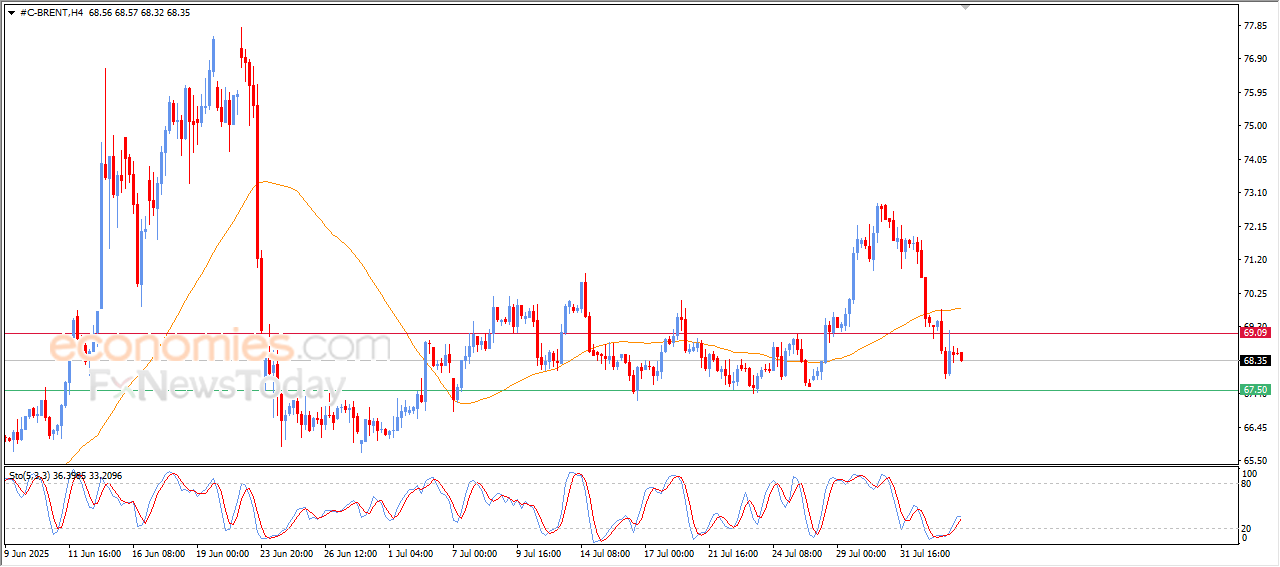Click the 9 Jul 16:00 time label
The image size is (1280, 567).
coord(537,552)
